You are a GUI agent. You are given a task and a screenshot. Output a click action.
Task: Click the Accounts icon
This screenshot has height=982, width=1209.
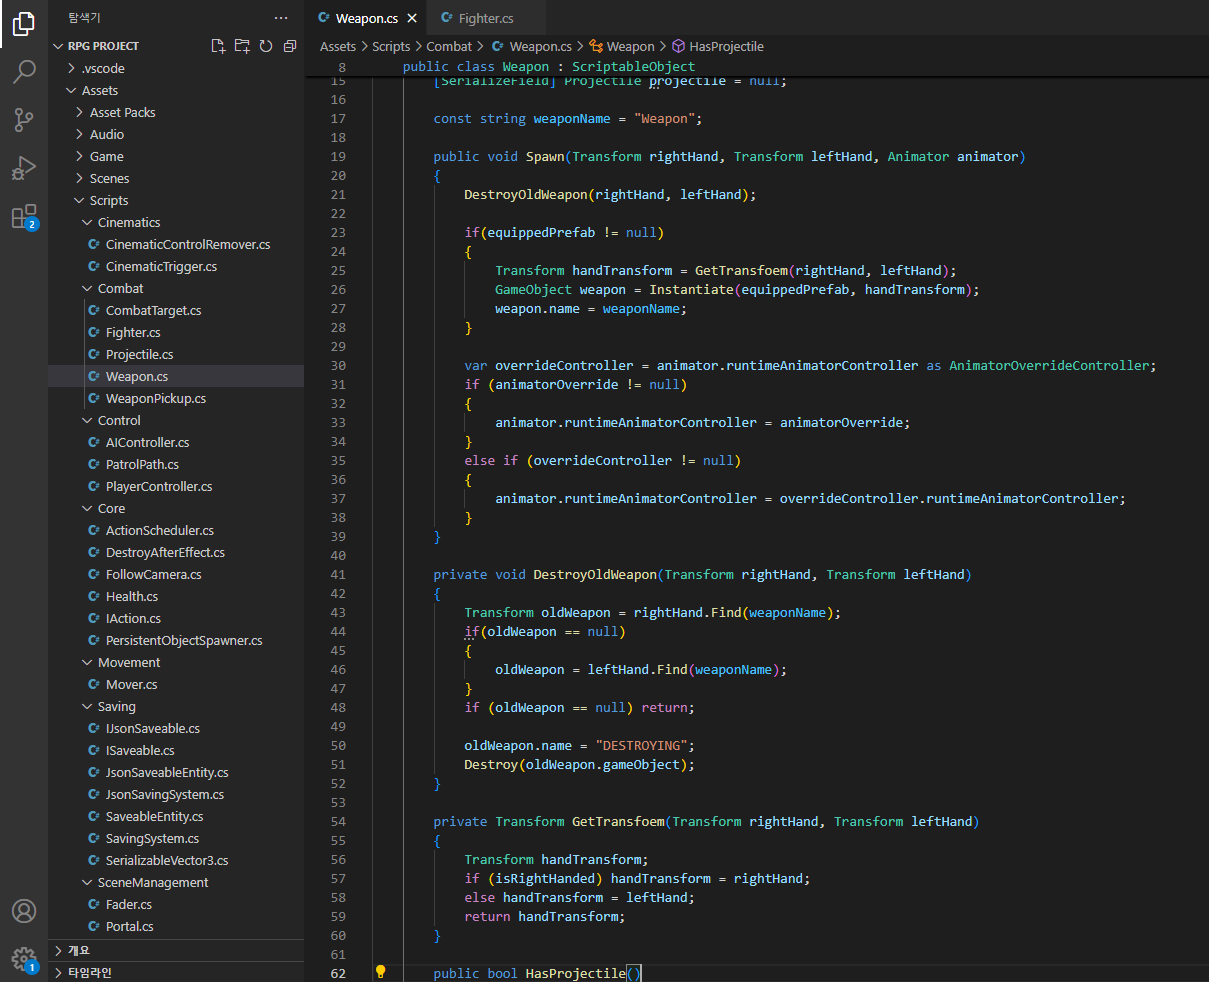coord(24,911)
